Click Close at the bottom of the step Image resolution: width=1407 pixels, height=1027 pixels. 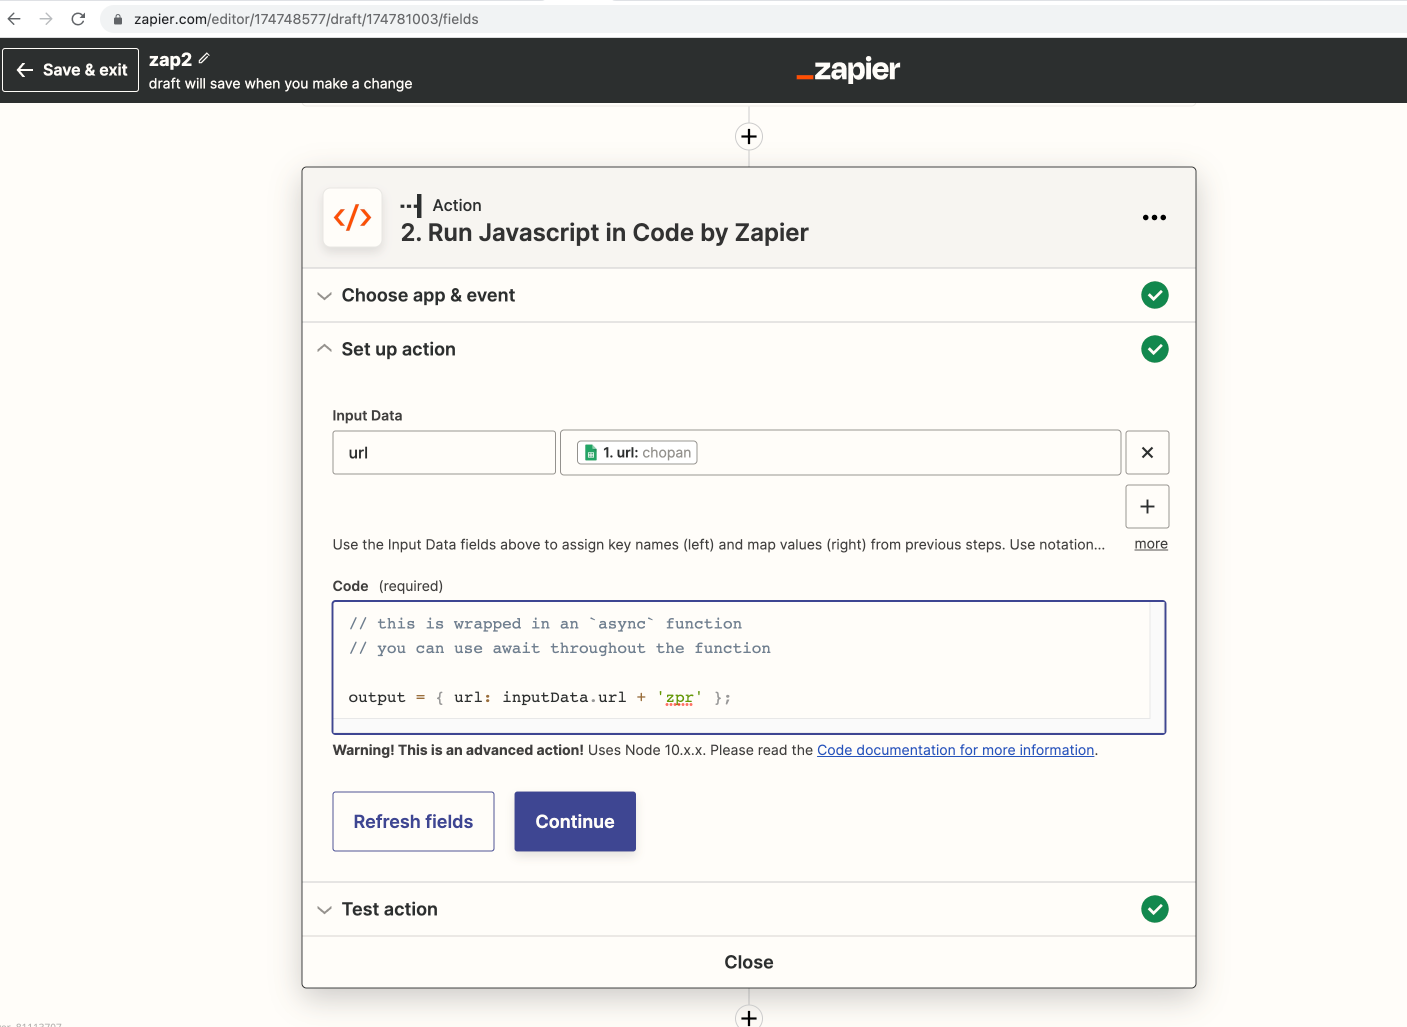(x=749, y=962)
